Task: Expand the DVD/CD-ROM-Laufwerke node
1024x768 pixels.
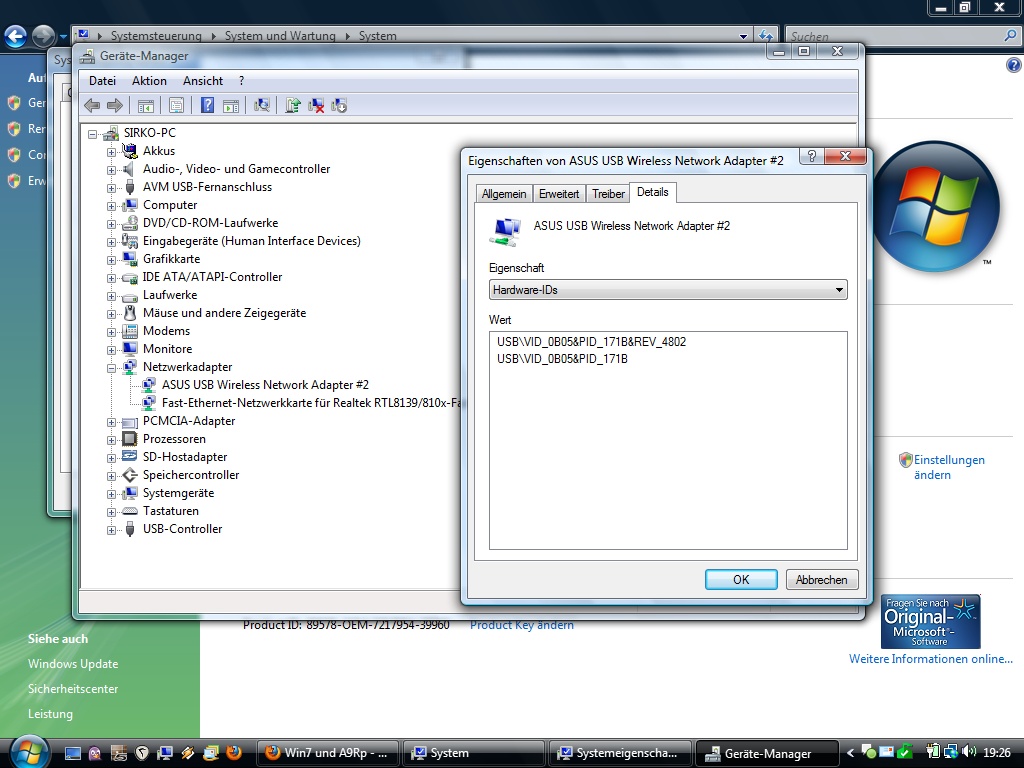Action: pos(111,224)
